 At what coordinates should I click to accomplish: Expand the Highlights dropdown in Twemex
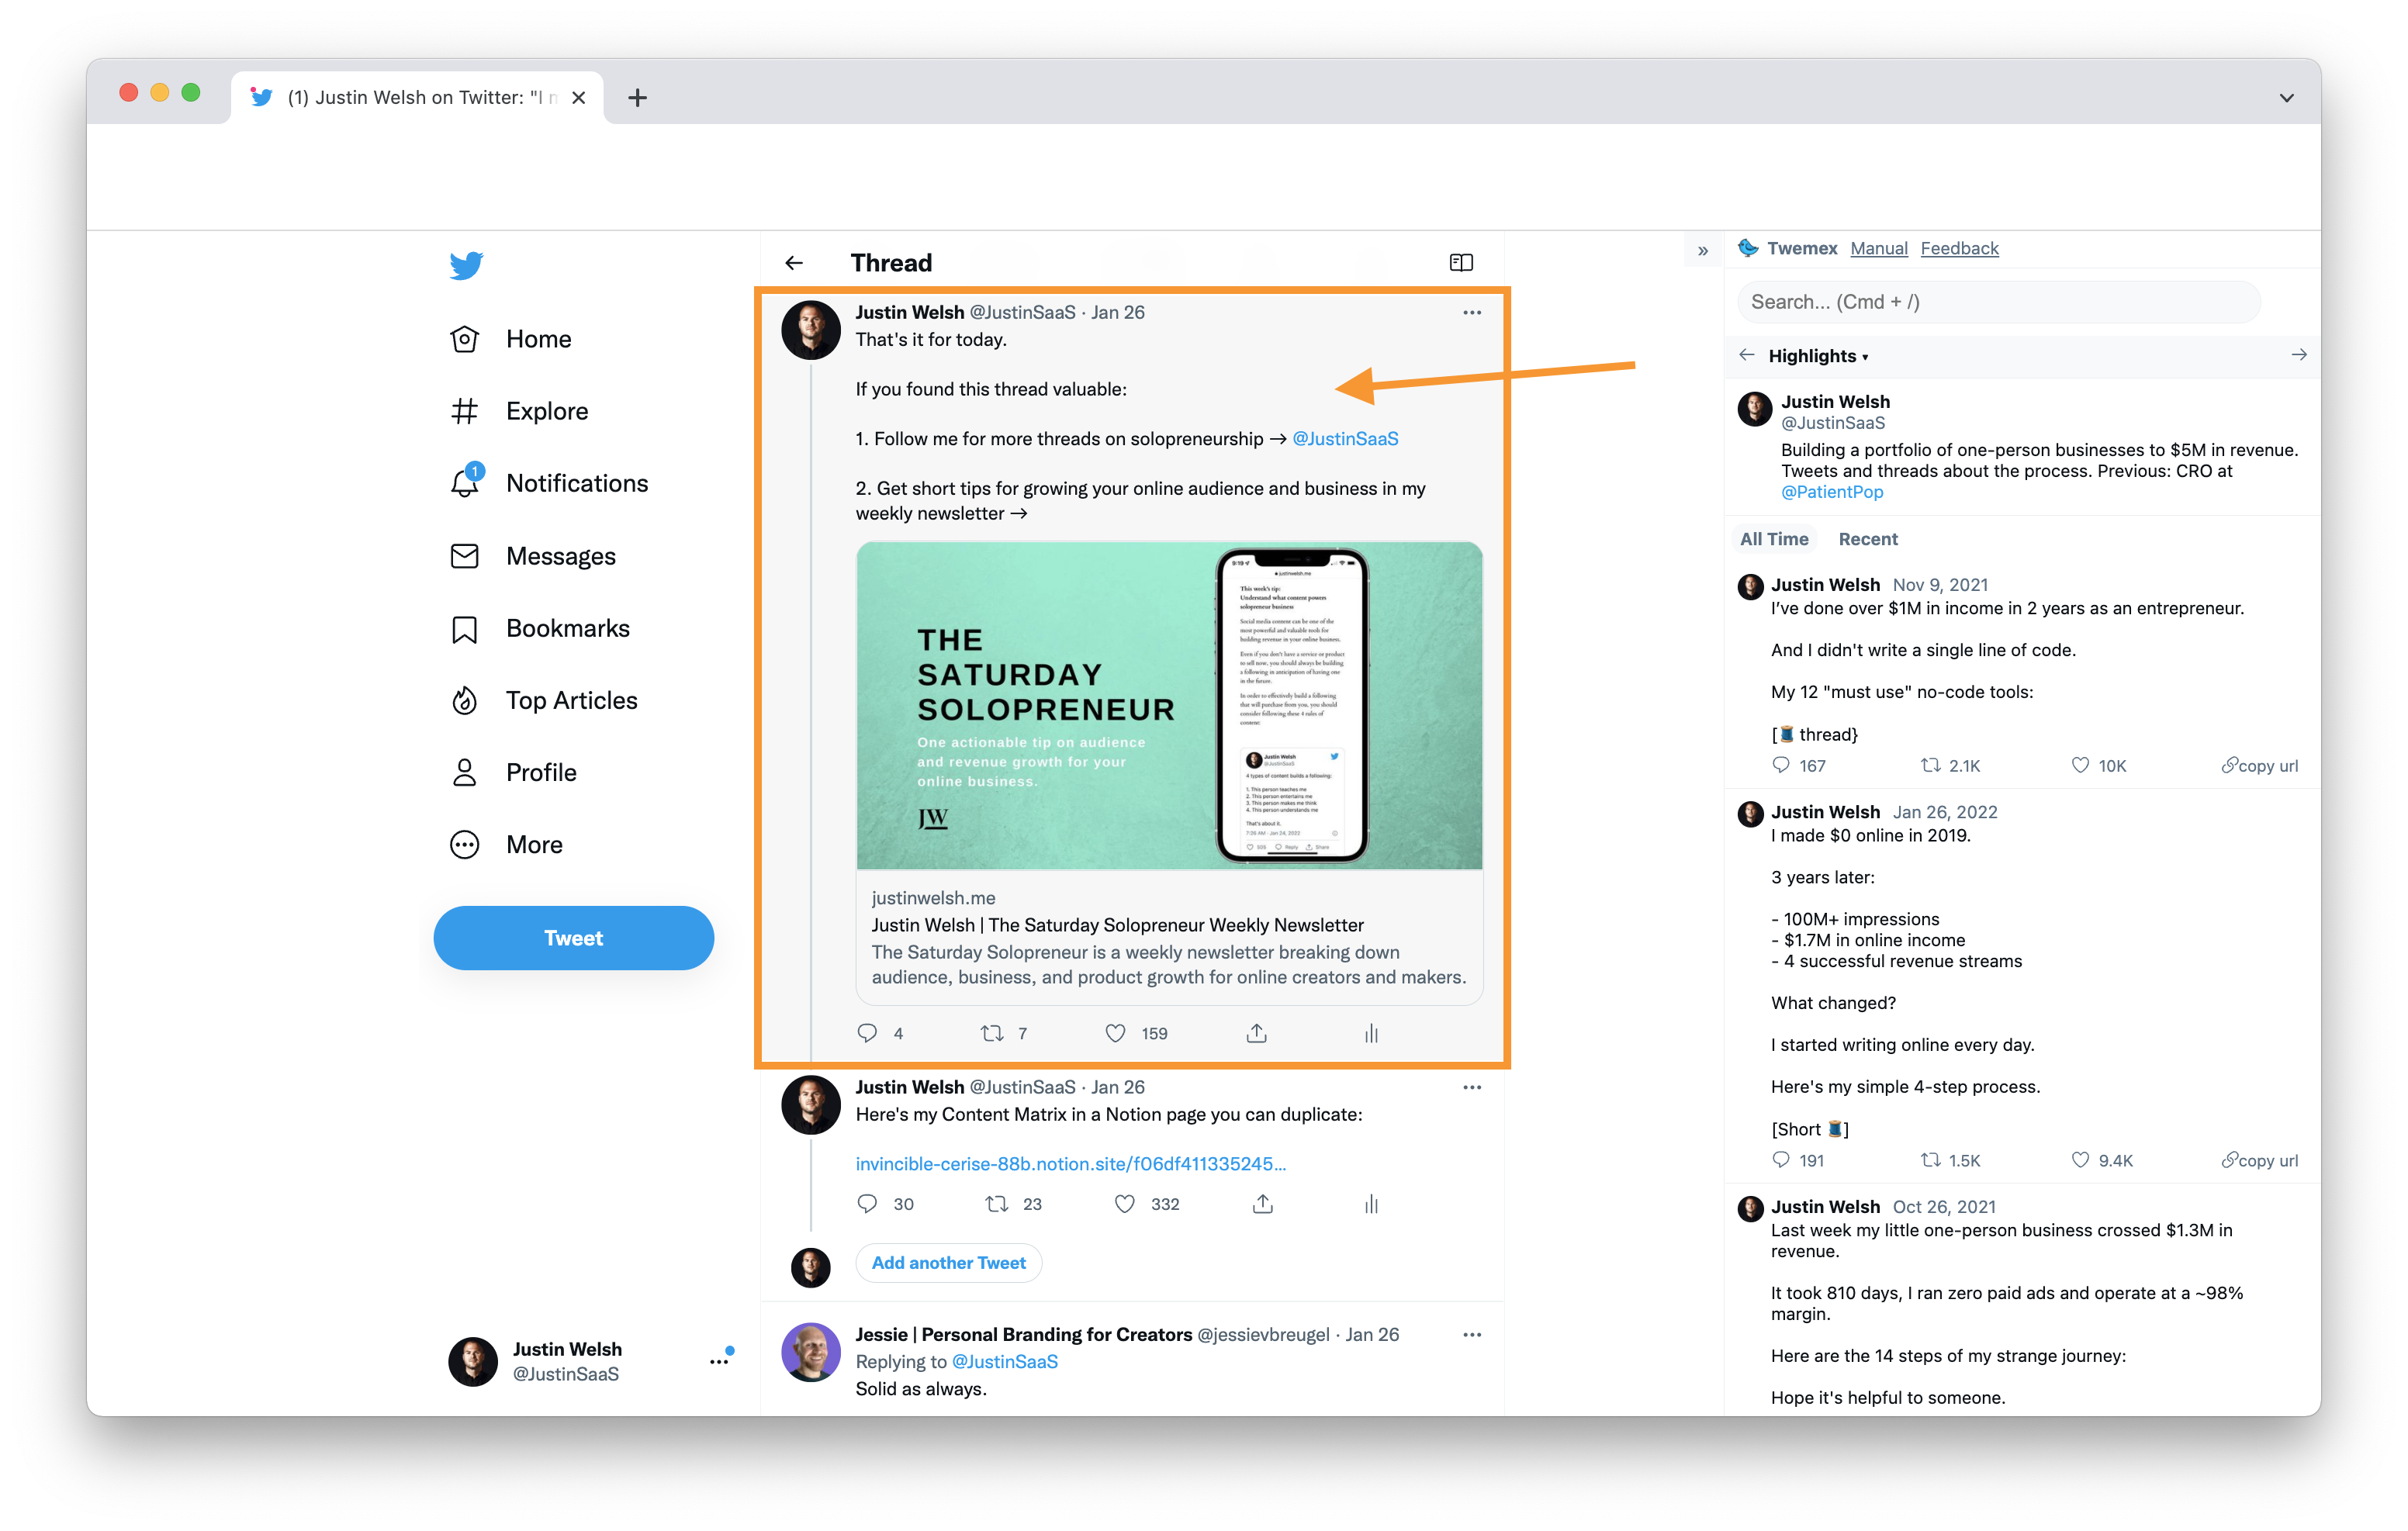coord(1817,356)
